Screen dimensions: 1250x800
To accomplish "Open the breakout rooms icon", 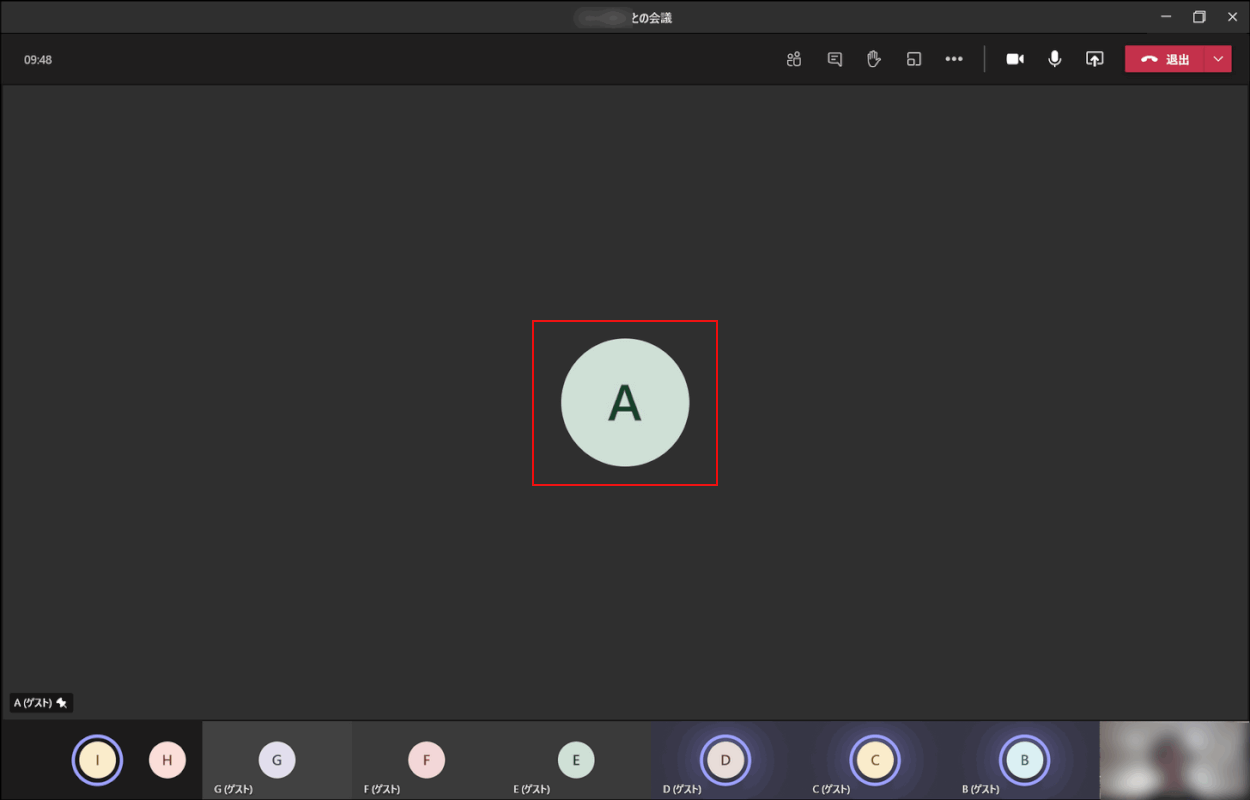I will [x=913, y=59].
